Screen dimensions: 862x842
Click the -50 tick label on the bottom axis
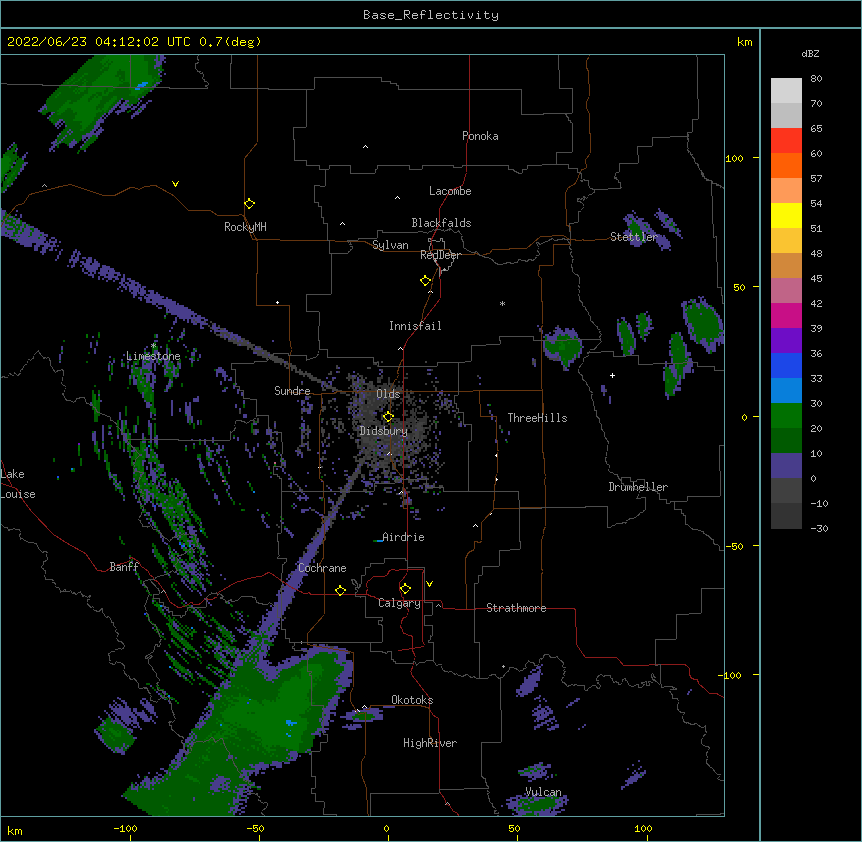(x=255, y=828)
